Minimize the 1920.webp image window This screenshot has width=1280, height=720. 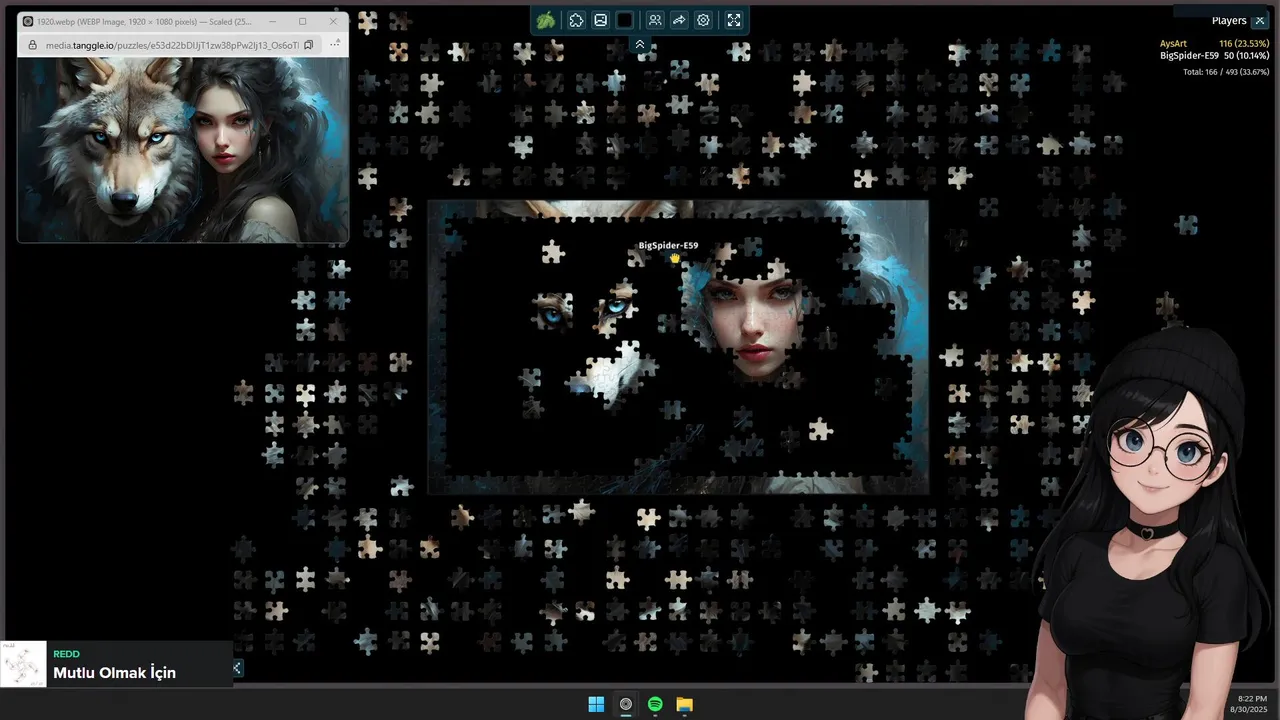(272, 21)
